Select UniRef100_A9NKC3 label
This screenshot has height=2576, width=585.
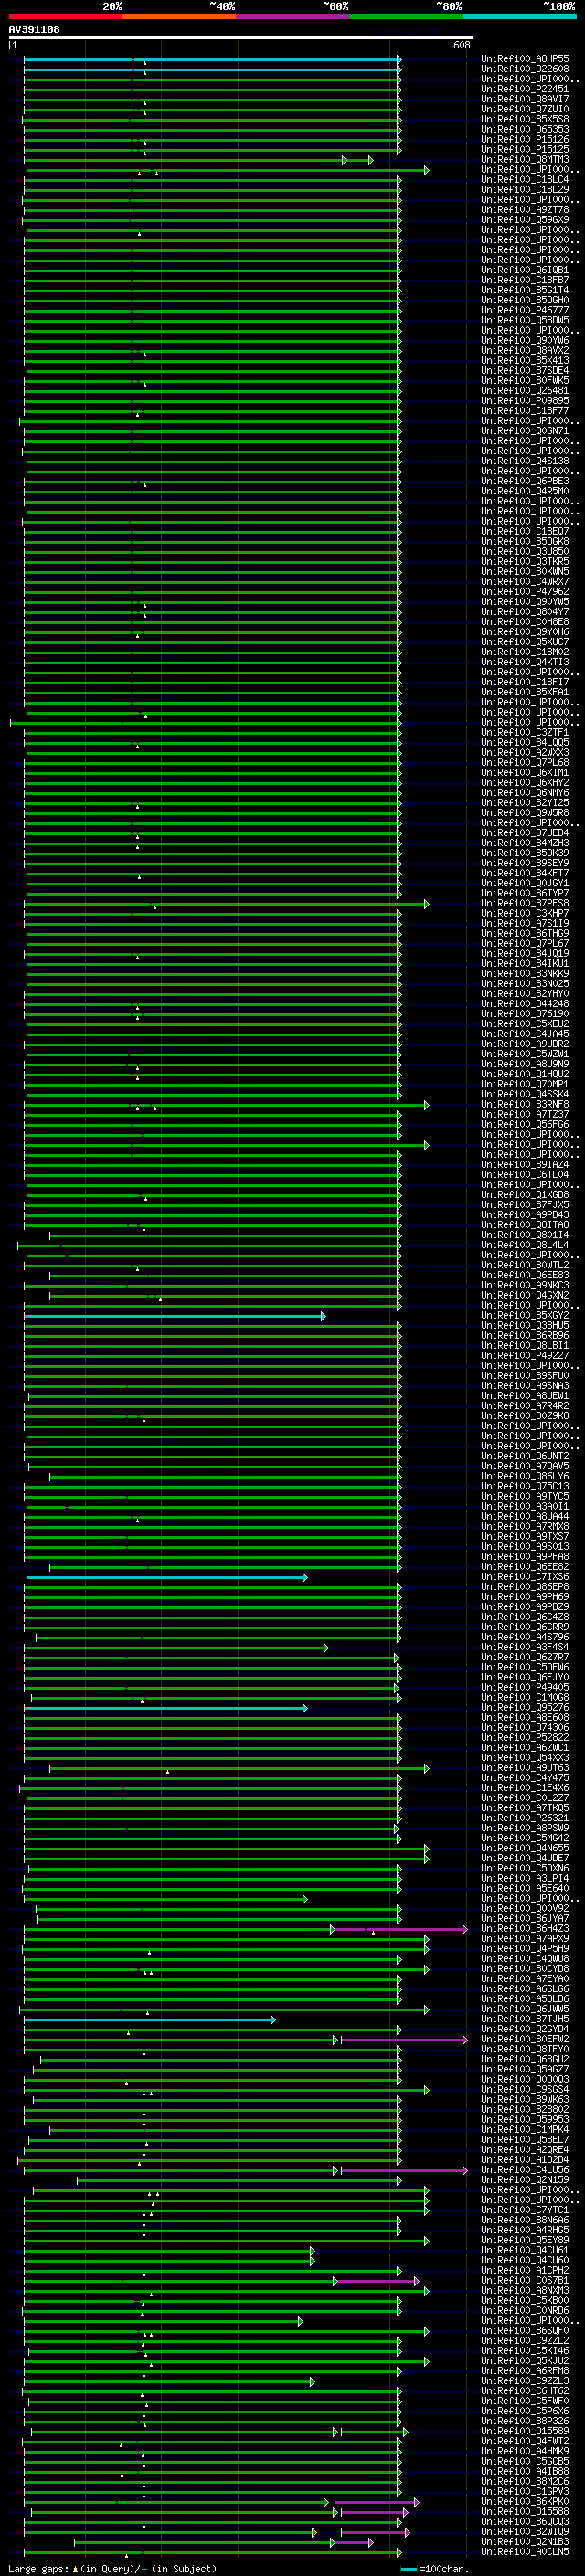pos(525,1285)
